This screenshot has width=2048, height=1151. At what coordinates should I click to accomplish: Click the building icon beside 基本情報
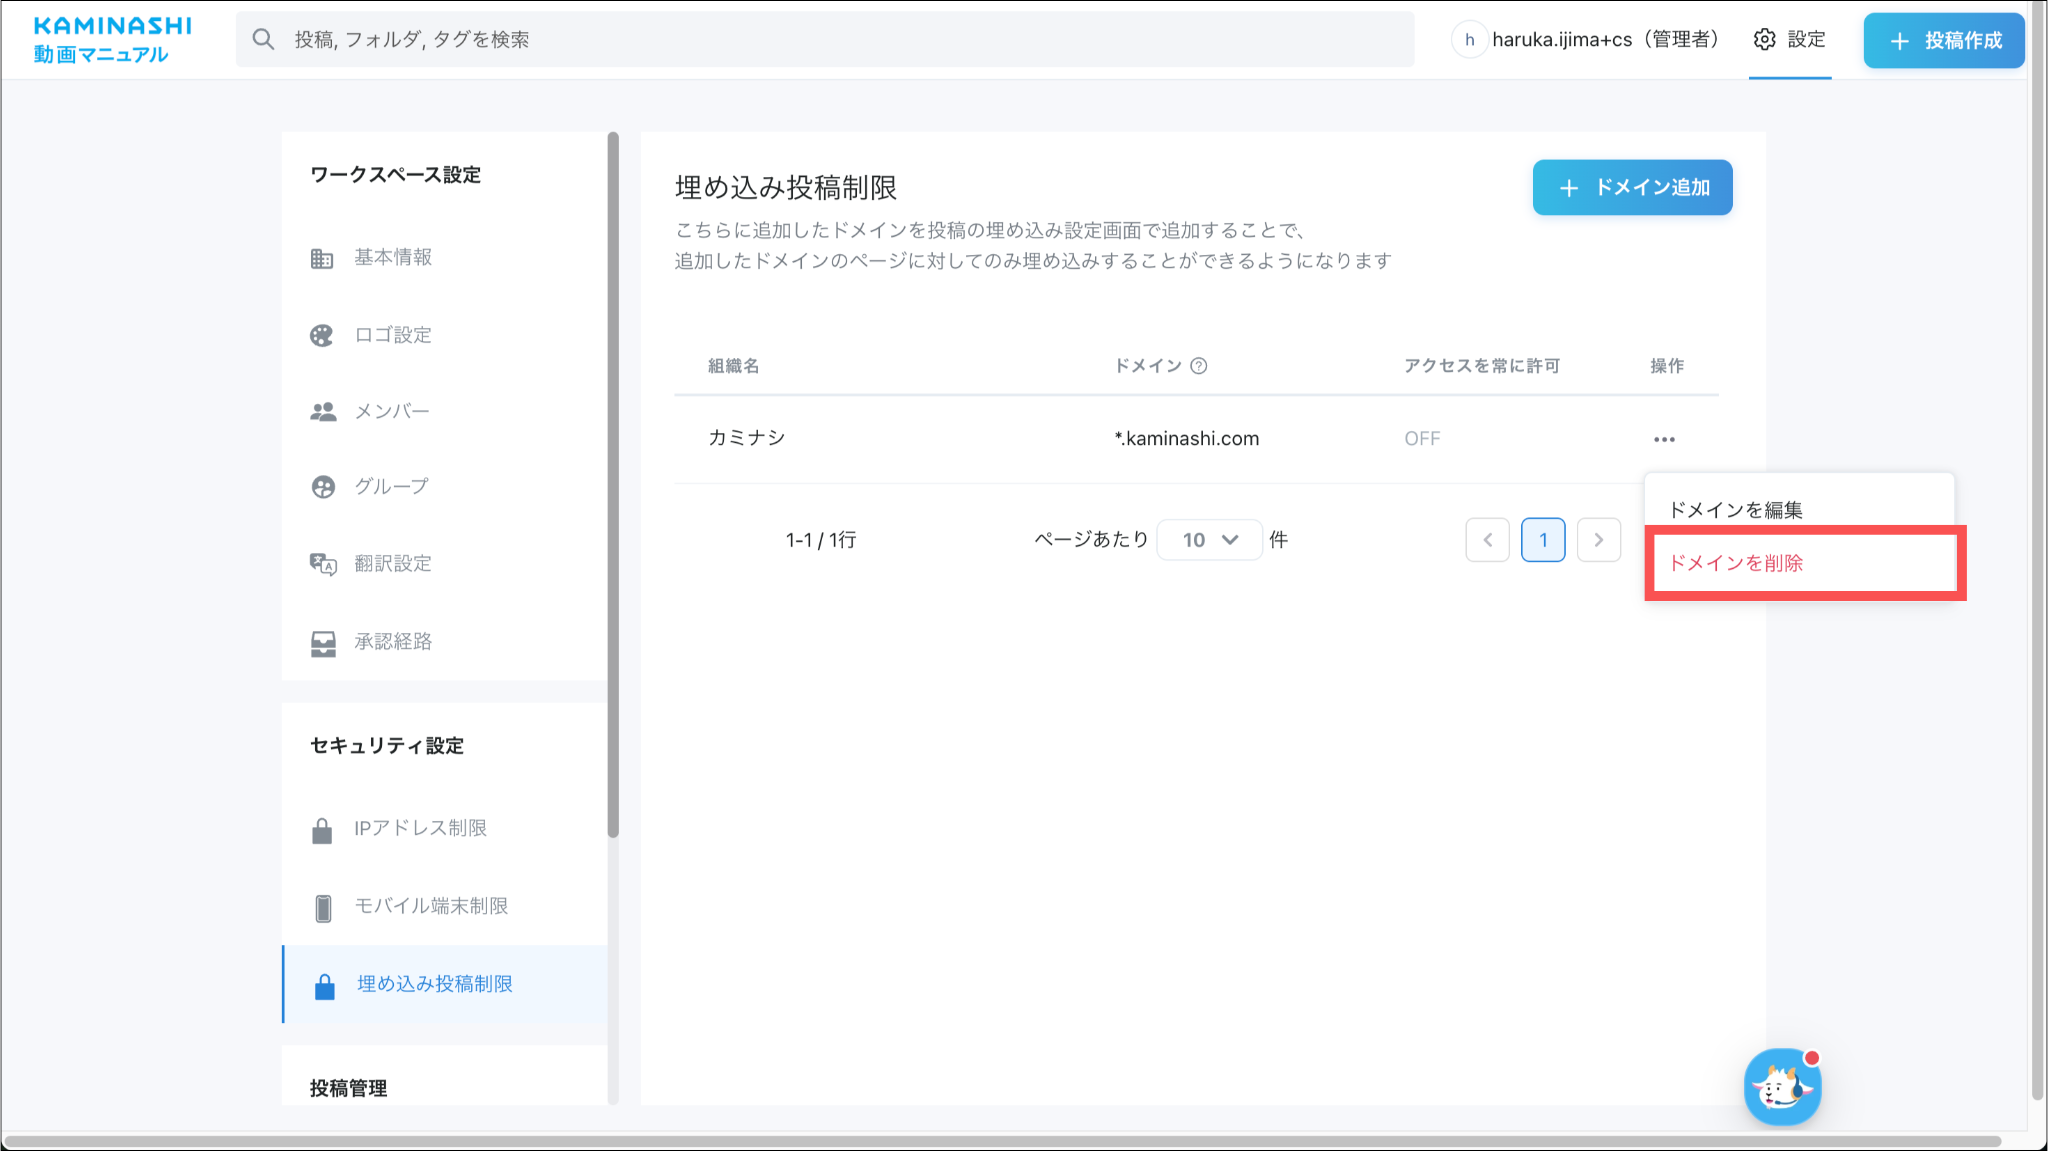[321, 258]
